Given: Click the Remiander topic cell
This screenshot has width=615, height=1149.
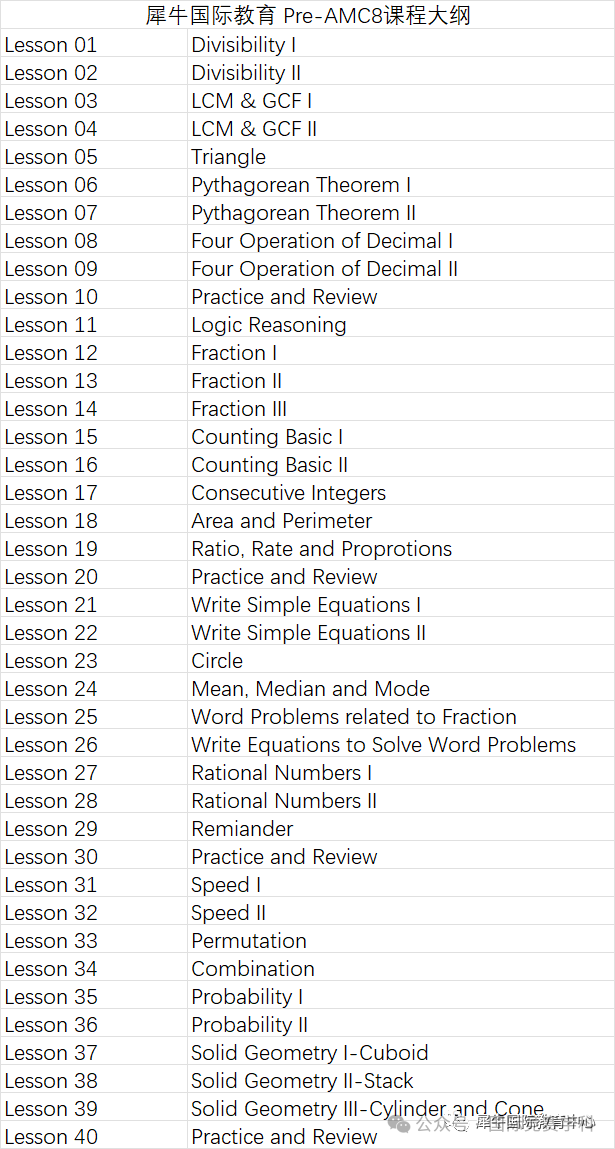Looking at the screenshot, I should (400, 830).
